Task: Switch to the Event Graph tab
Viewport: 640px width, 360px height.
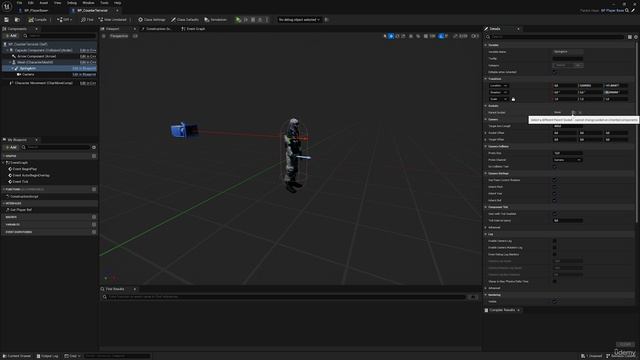Action: (193, 29)
